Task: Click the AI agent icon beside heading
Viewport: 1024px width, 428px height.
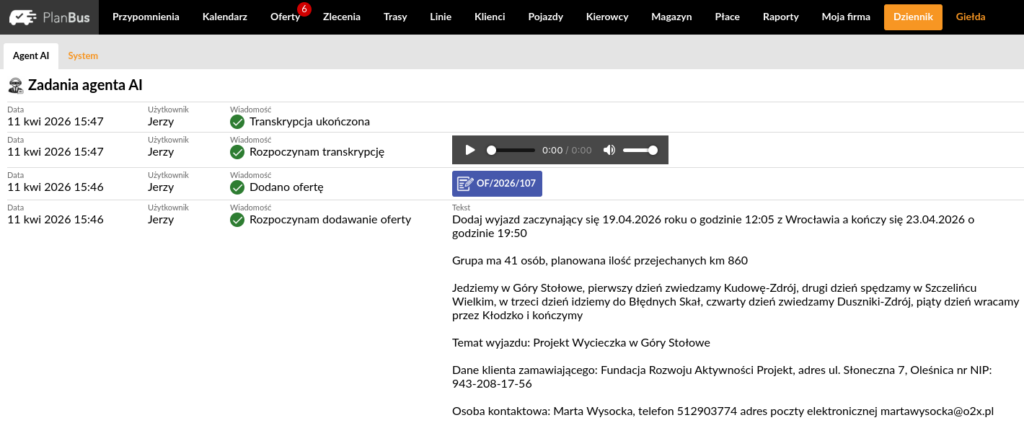Action: [15, 86]
